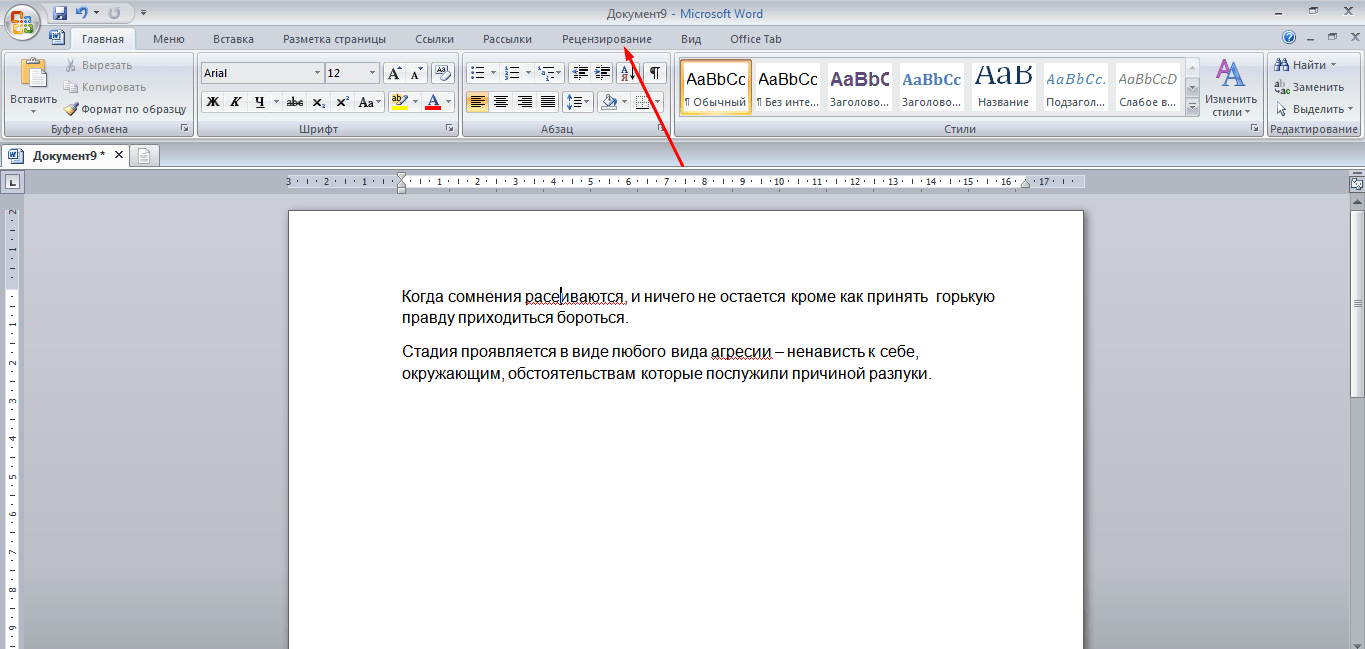Click the Format Painter brush icon
The width and height of the screenshot is (1365, 649).
71,109
